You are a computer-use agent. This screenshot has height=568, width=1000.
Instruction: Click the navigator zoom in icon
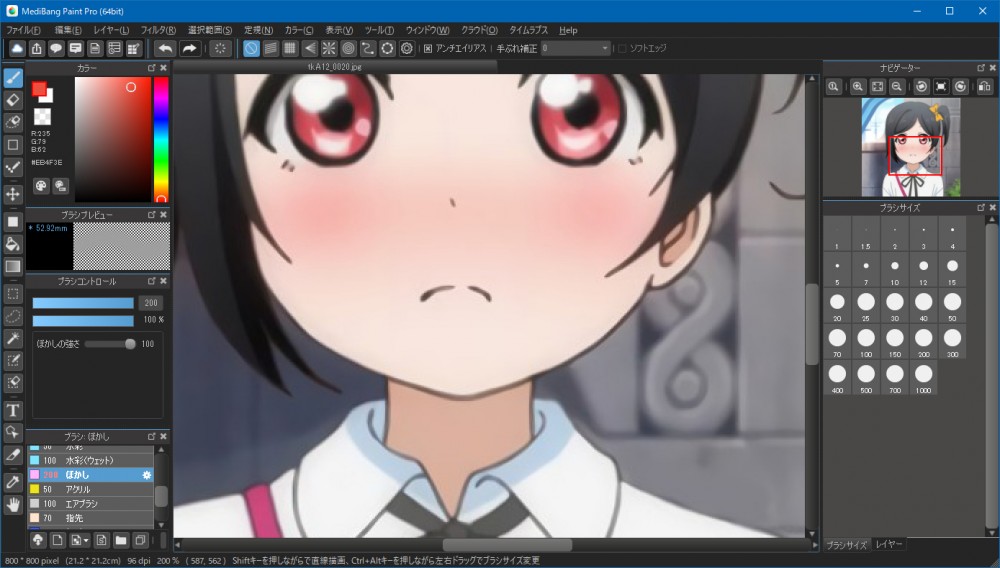coord(858,87)
